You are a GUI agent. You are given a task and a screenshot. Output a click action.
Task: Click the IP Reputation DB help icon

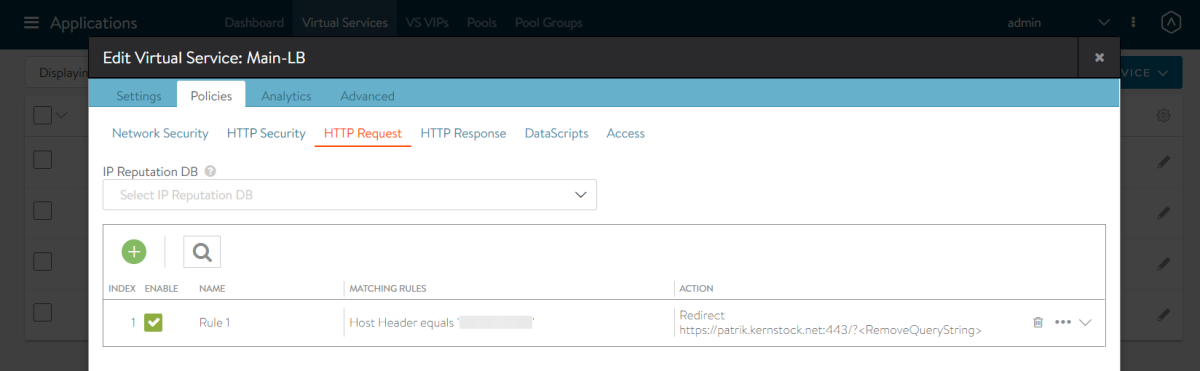[x=210, y=171]
